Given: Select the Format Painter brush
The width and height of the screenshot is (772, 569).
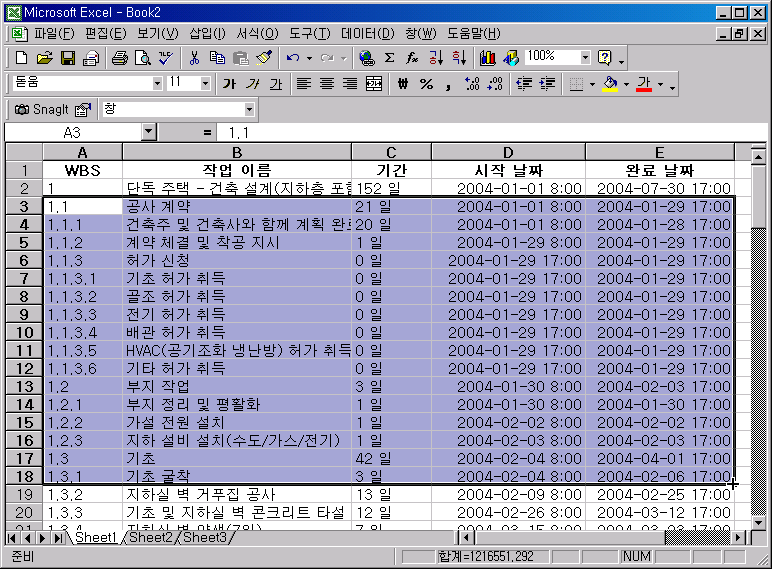Looking at the screenshot, I should 264,58.
